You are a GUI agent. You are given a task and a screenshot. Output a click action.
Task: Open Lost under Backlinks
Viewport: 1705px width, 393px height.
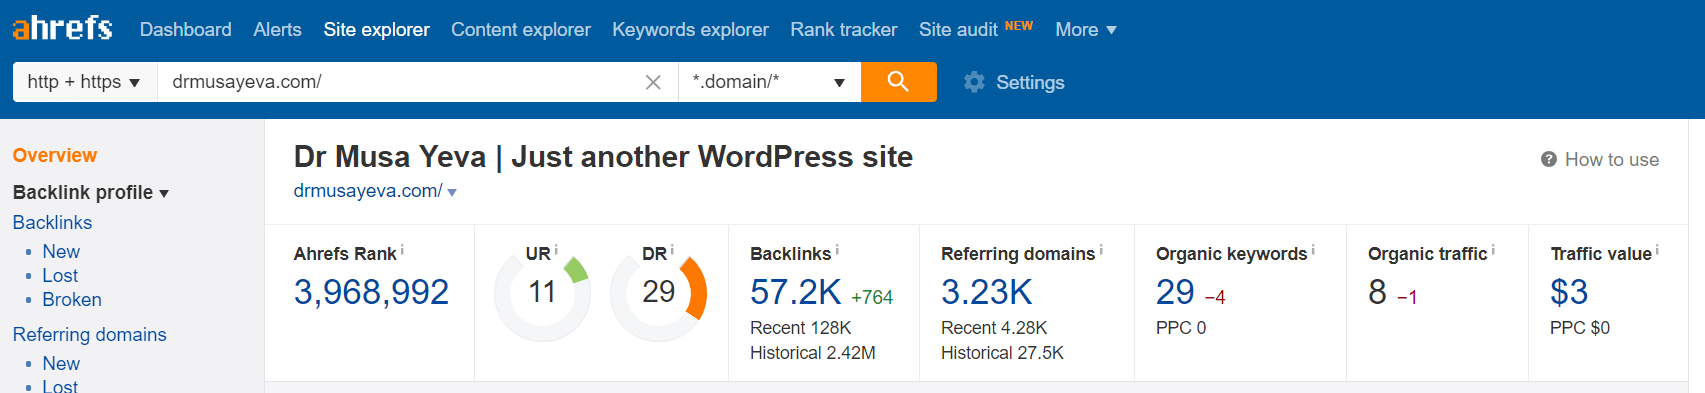click(x=60, y=275)
